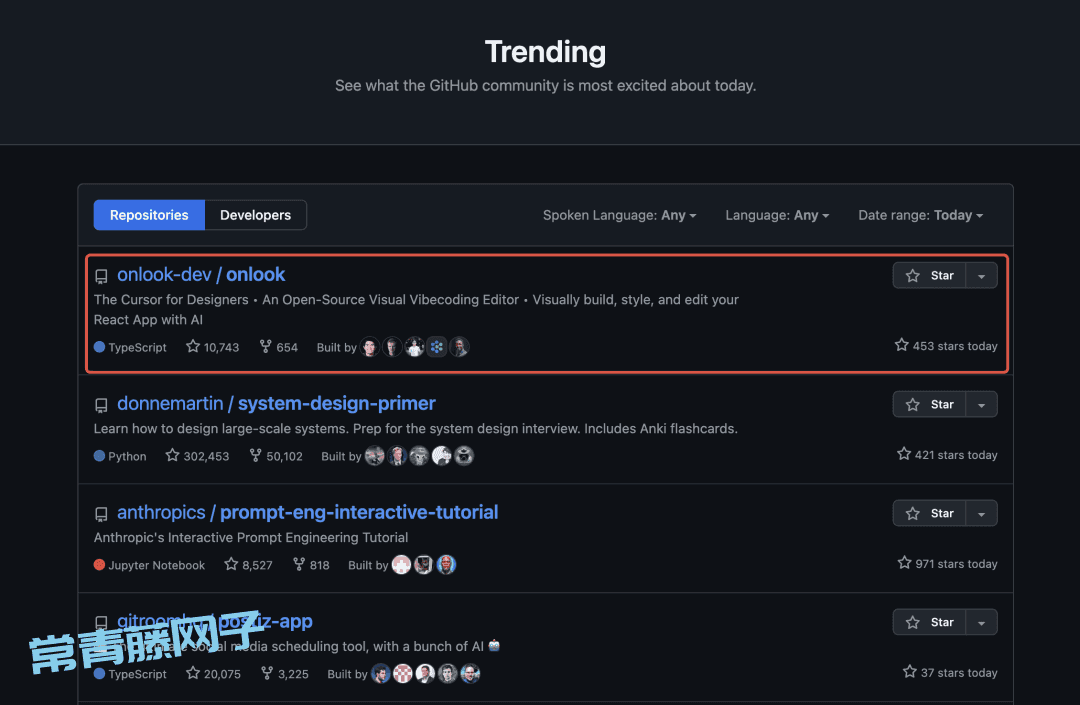Viewport: 1080px width, 705px height.
Task: Click the first Built by avatar beside 3,225 forks
Action: click(381, 673)
